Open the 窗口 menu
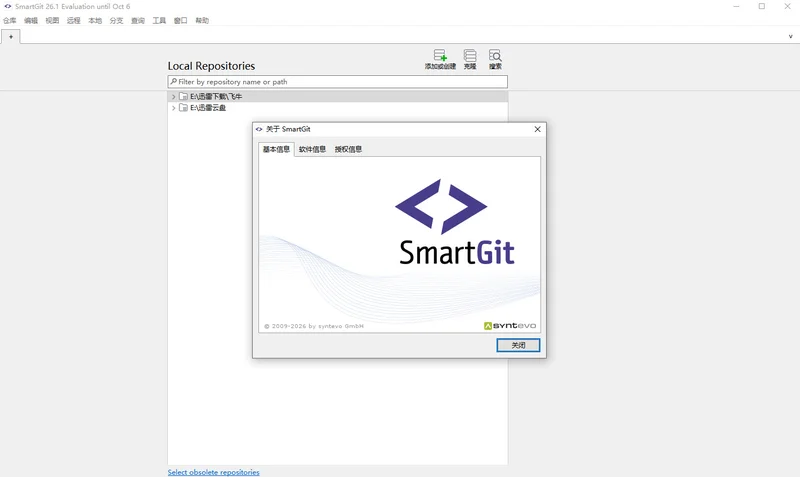This screenshot has height=477, width=800. [x=181, y=20]
